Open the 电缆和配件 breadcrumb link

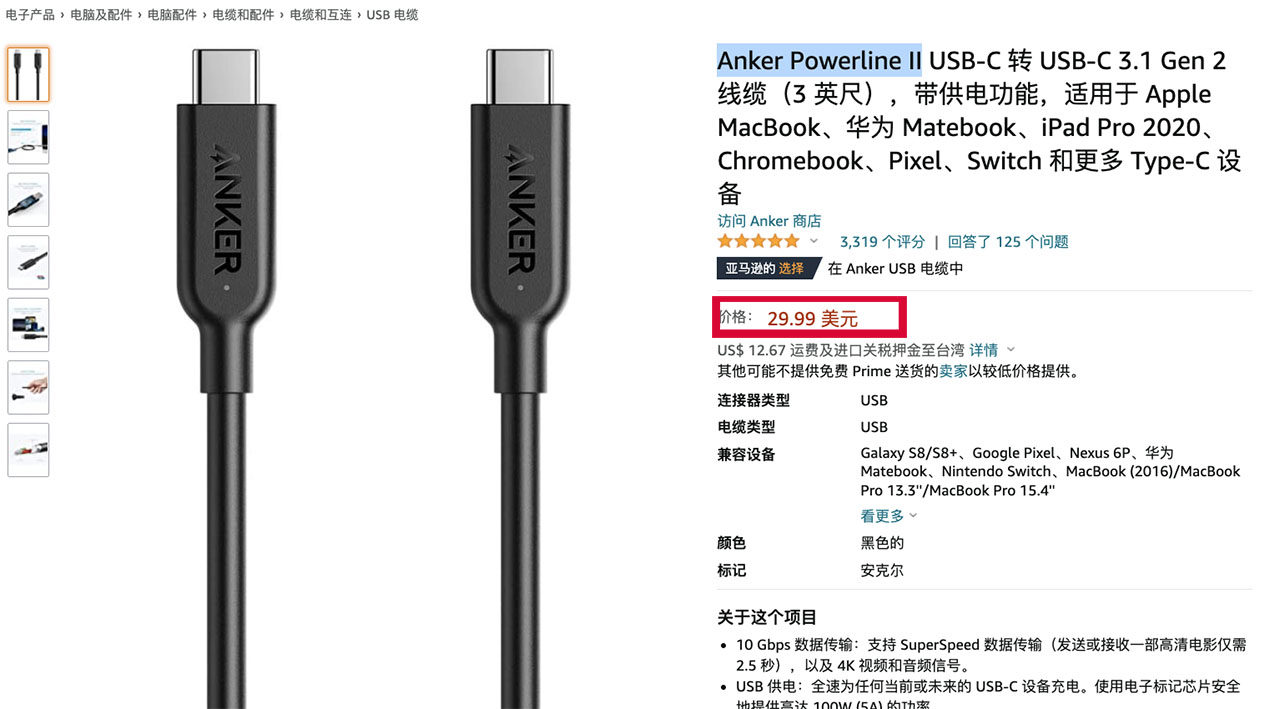point(243,15)
